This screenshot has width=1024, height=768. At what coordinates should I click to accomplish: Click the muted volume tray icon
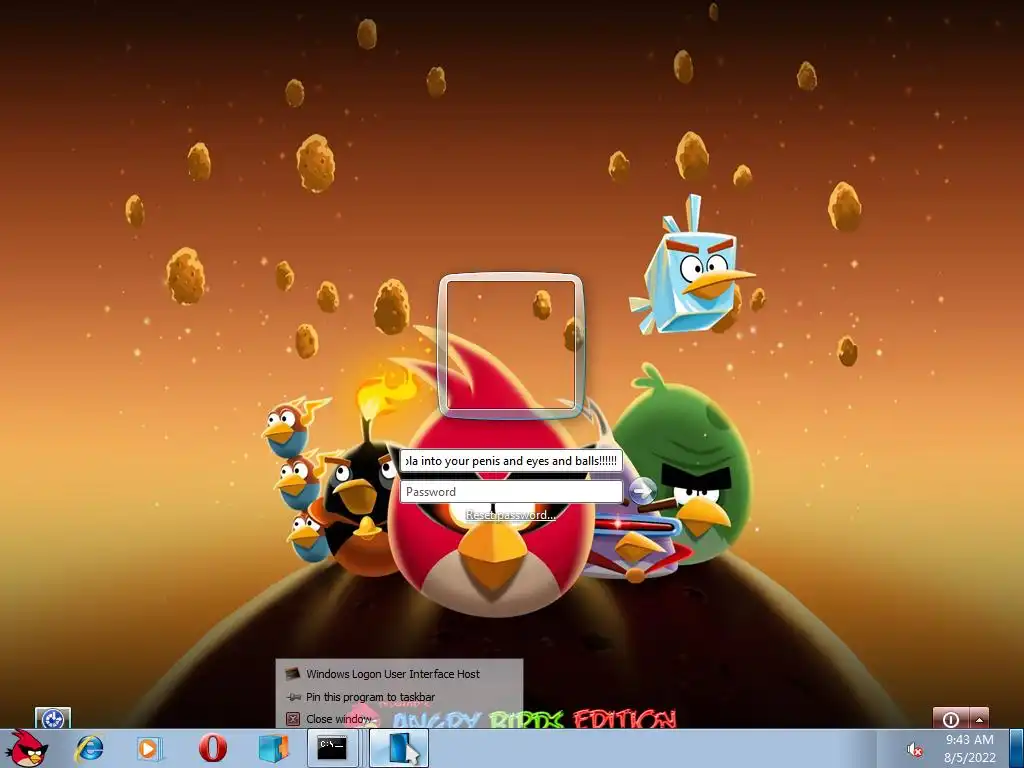[914, 750]
